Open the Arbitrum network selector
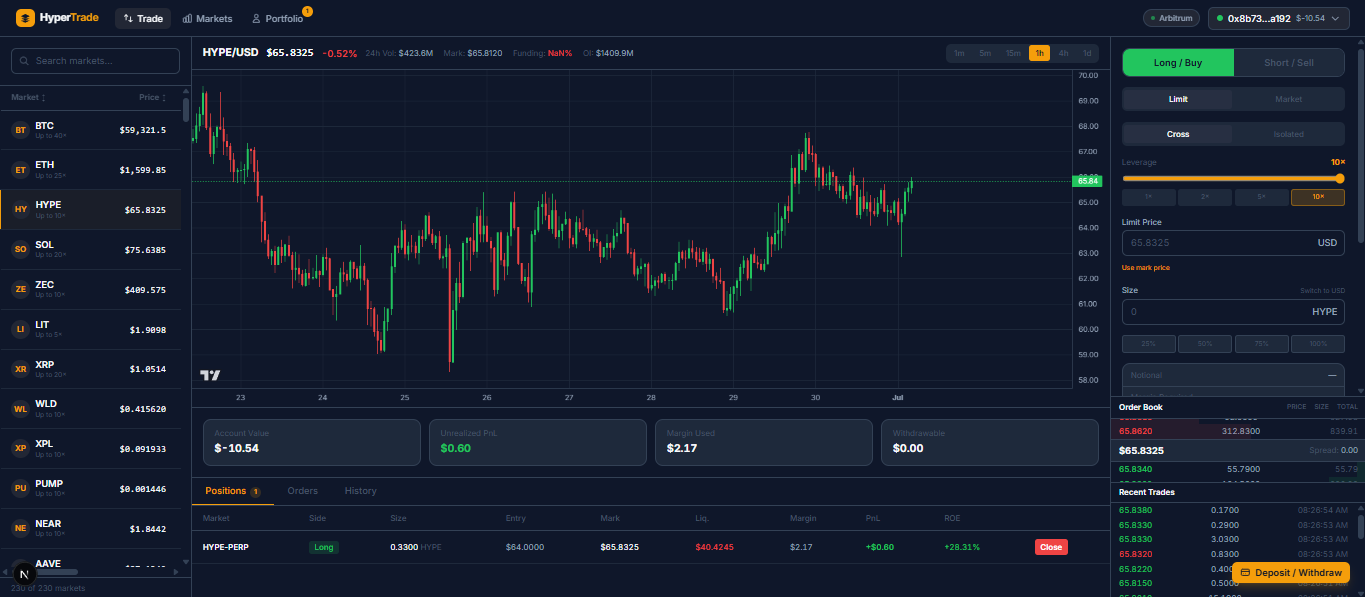 (x=1171, y=18)
